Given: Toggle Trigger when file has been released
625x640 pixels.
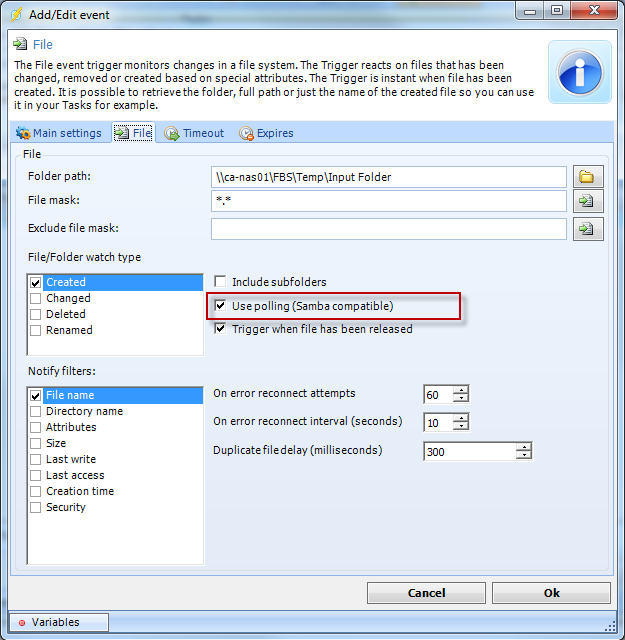Looking at the screenshot, I should point(221,328).
